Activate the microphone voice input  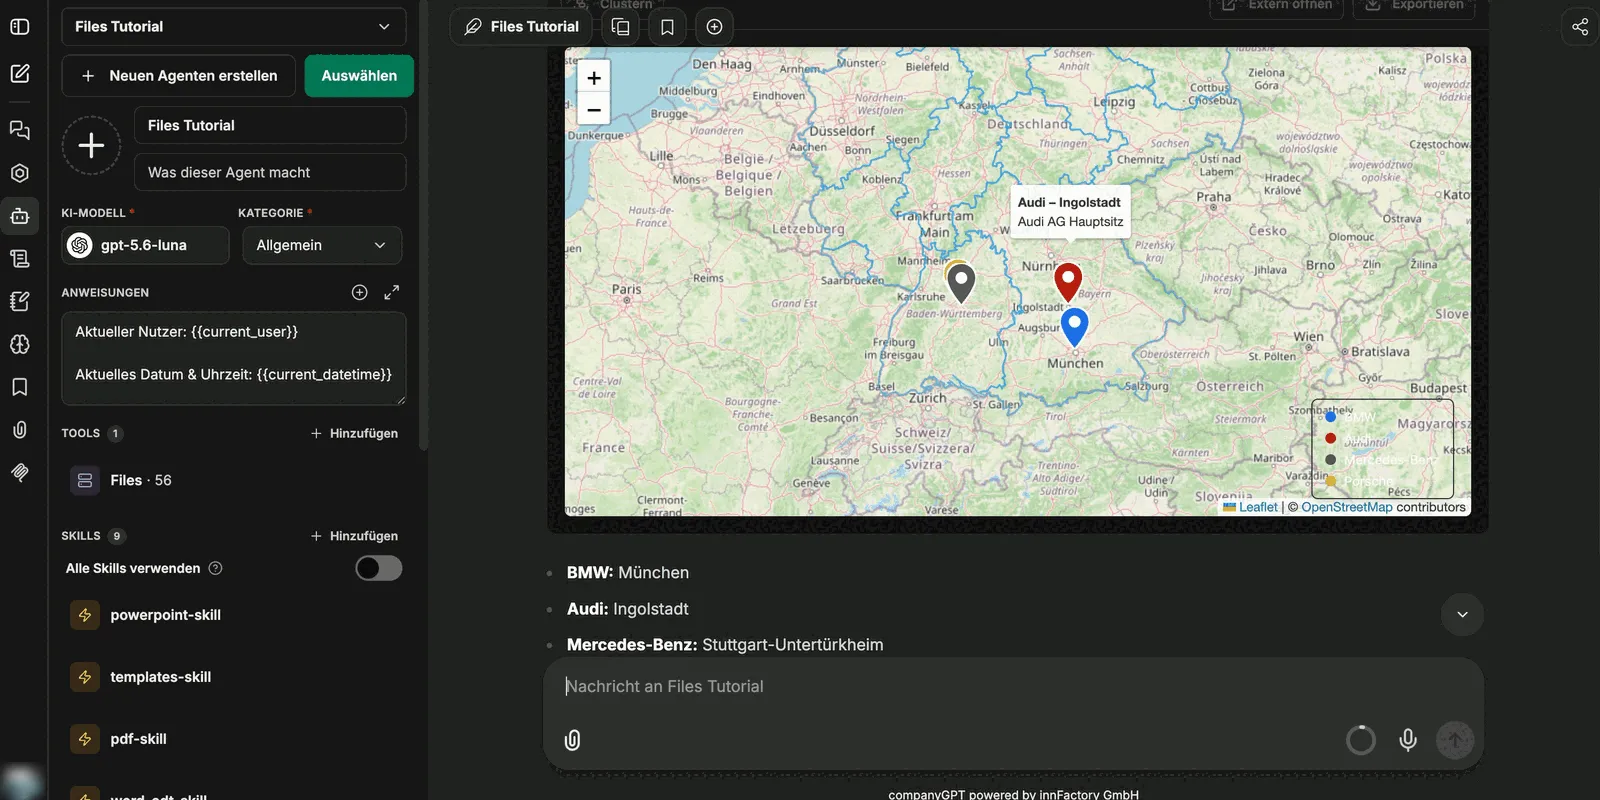coord(1408,740)
